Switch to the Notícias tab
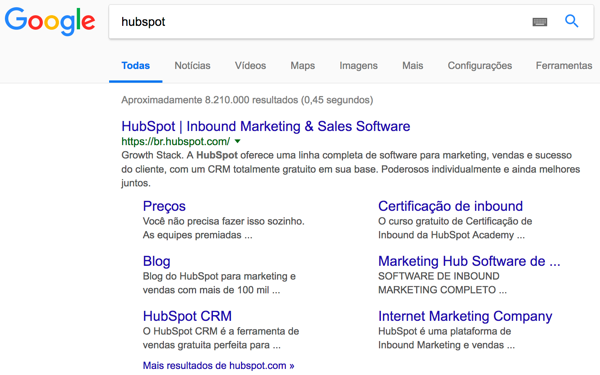600x375 pixels. (x=192, y=65)
